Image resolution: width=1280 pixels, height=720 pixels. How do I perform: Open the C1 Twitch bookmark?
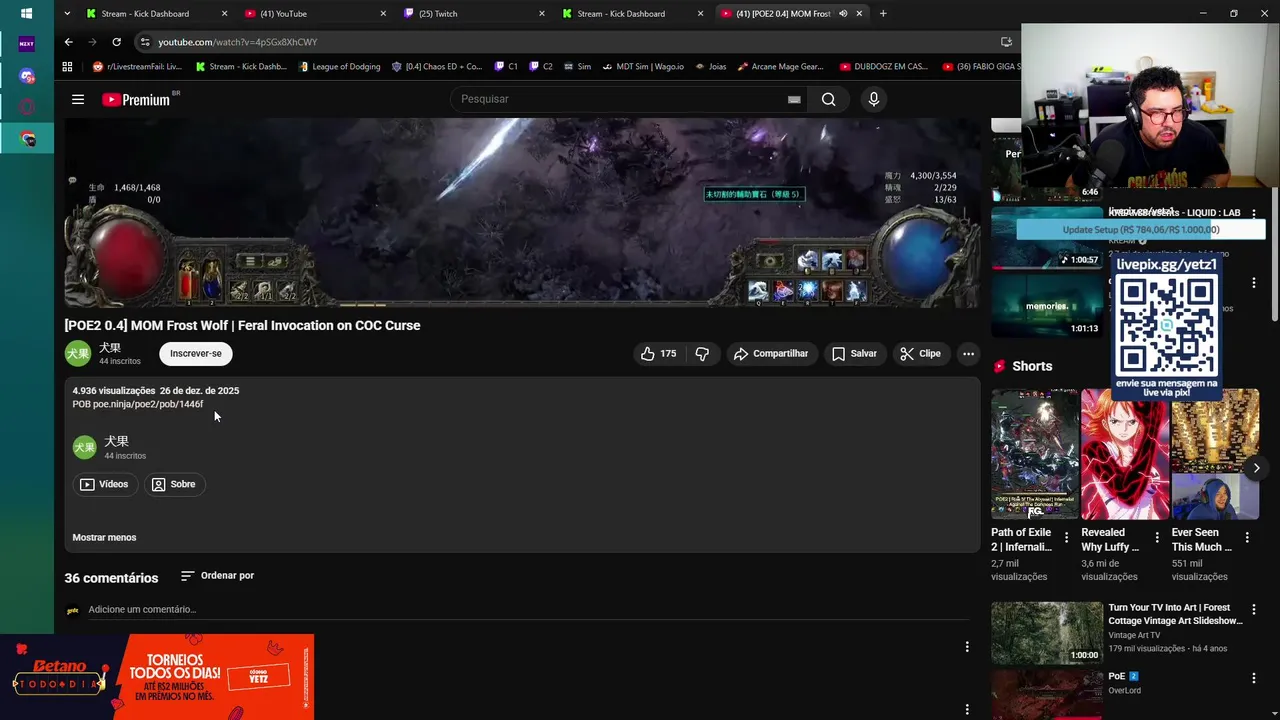click(506, 67)
